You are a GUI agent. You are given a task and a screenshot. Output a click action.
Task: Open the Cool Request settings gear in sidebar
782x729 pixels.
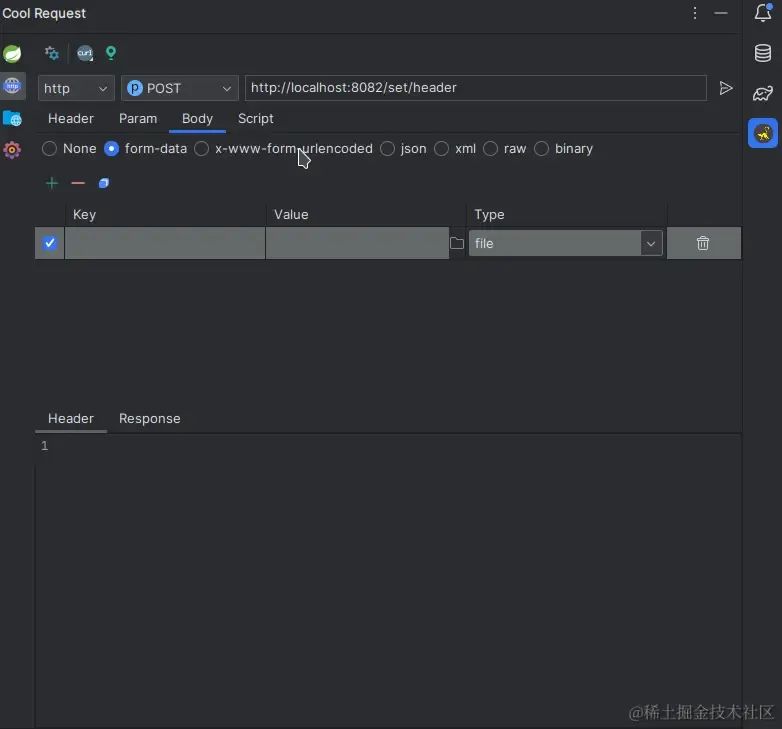pyautogui.click(x=12, y=150)
